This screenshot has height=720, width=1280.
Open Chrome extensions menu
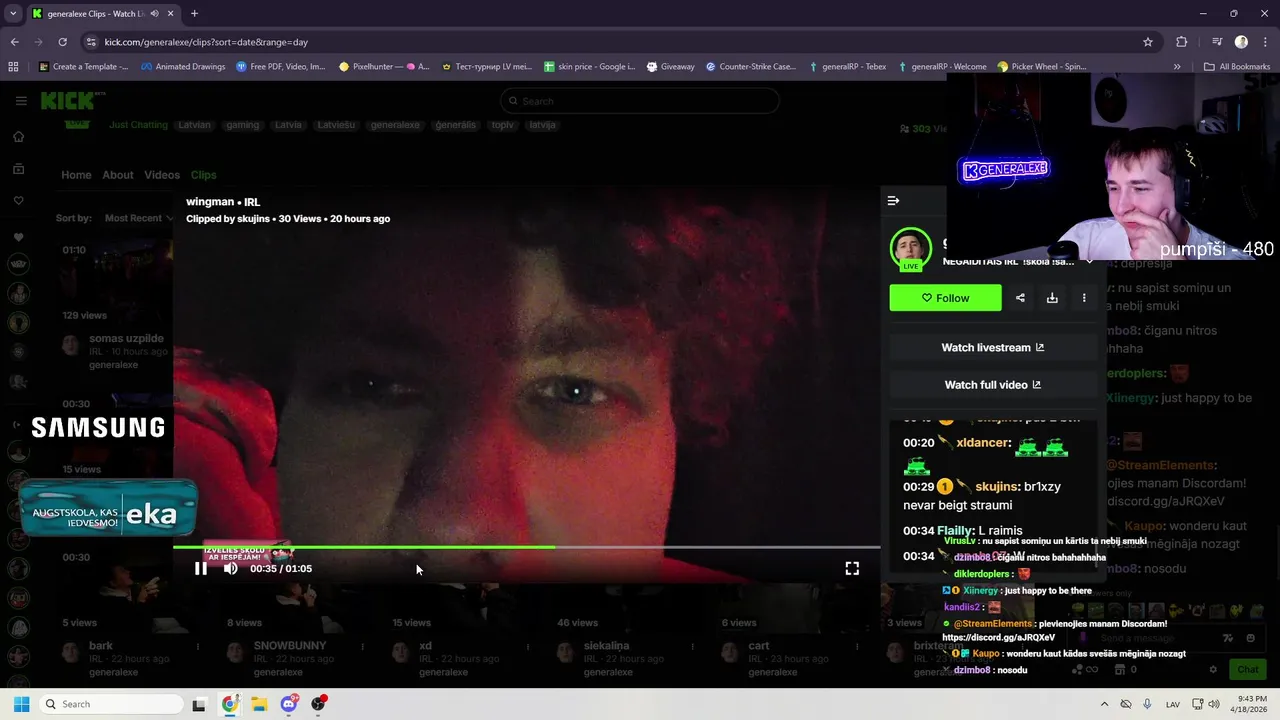(x=1181, y=42)
